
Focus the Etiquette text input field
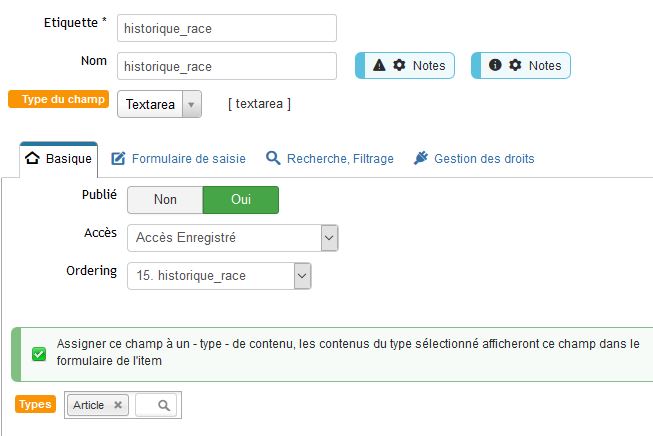click(x=227, y=28)
